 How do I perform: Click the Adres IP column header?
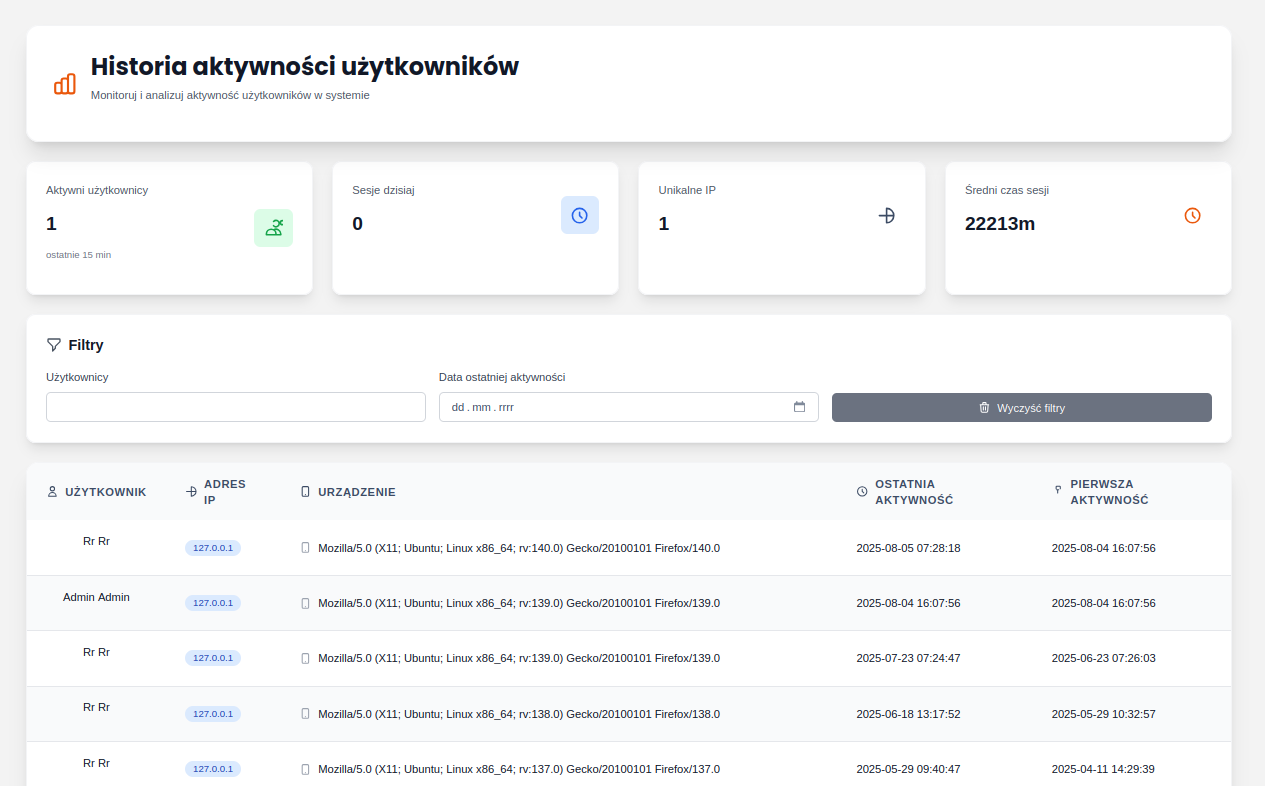(x=224, y=492)
